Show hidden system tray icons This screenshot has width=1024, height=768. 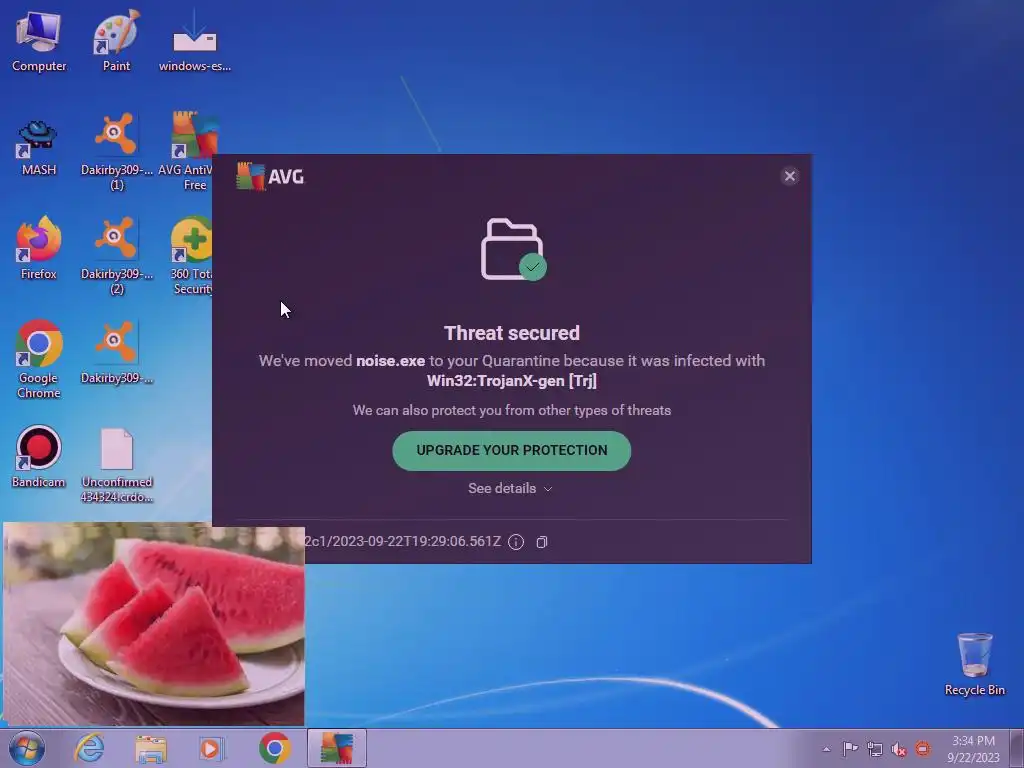(x=826, y=749)
